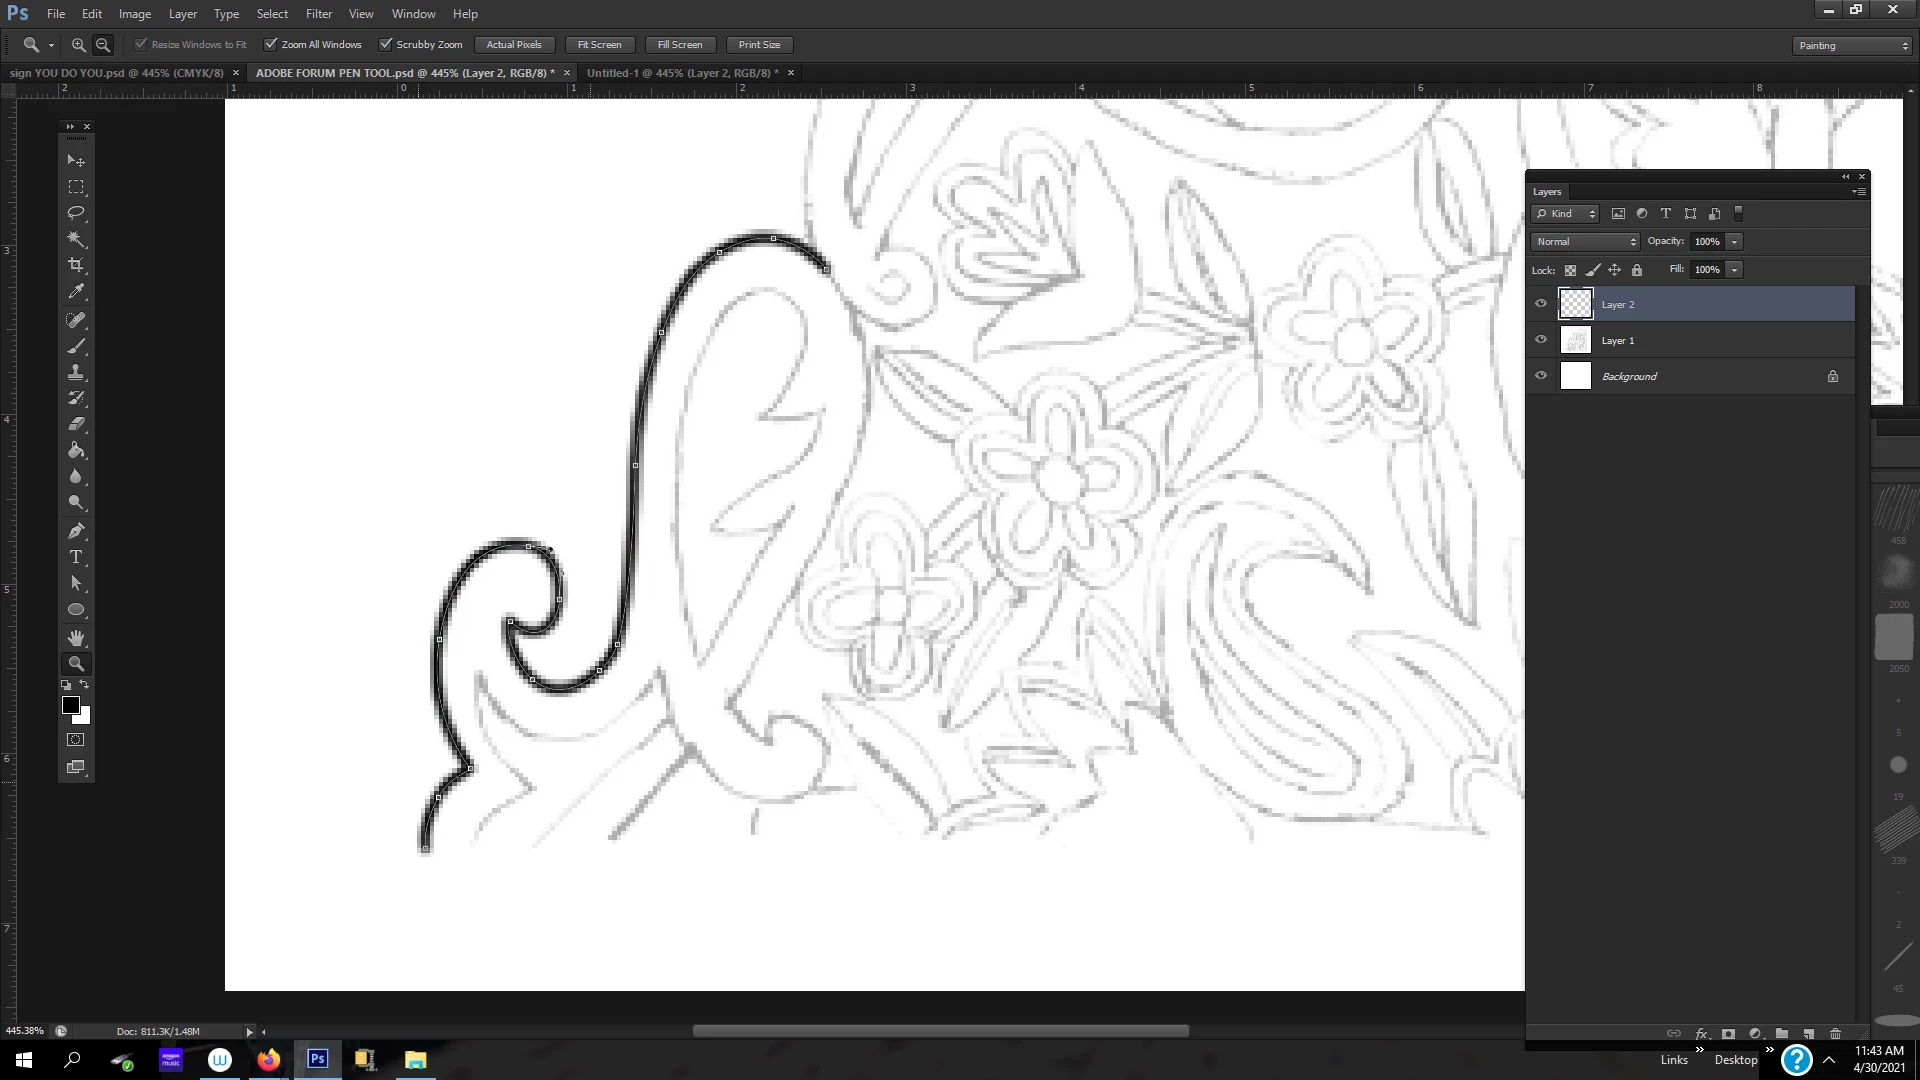Click the foreground color swatch
This screenshot has height=1080, width=1920.
click(70, 705)
